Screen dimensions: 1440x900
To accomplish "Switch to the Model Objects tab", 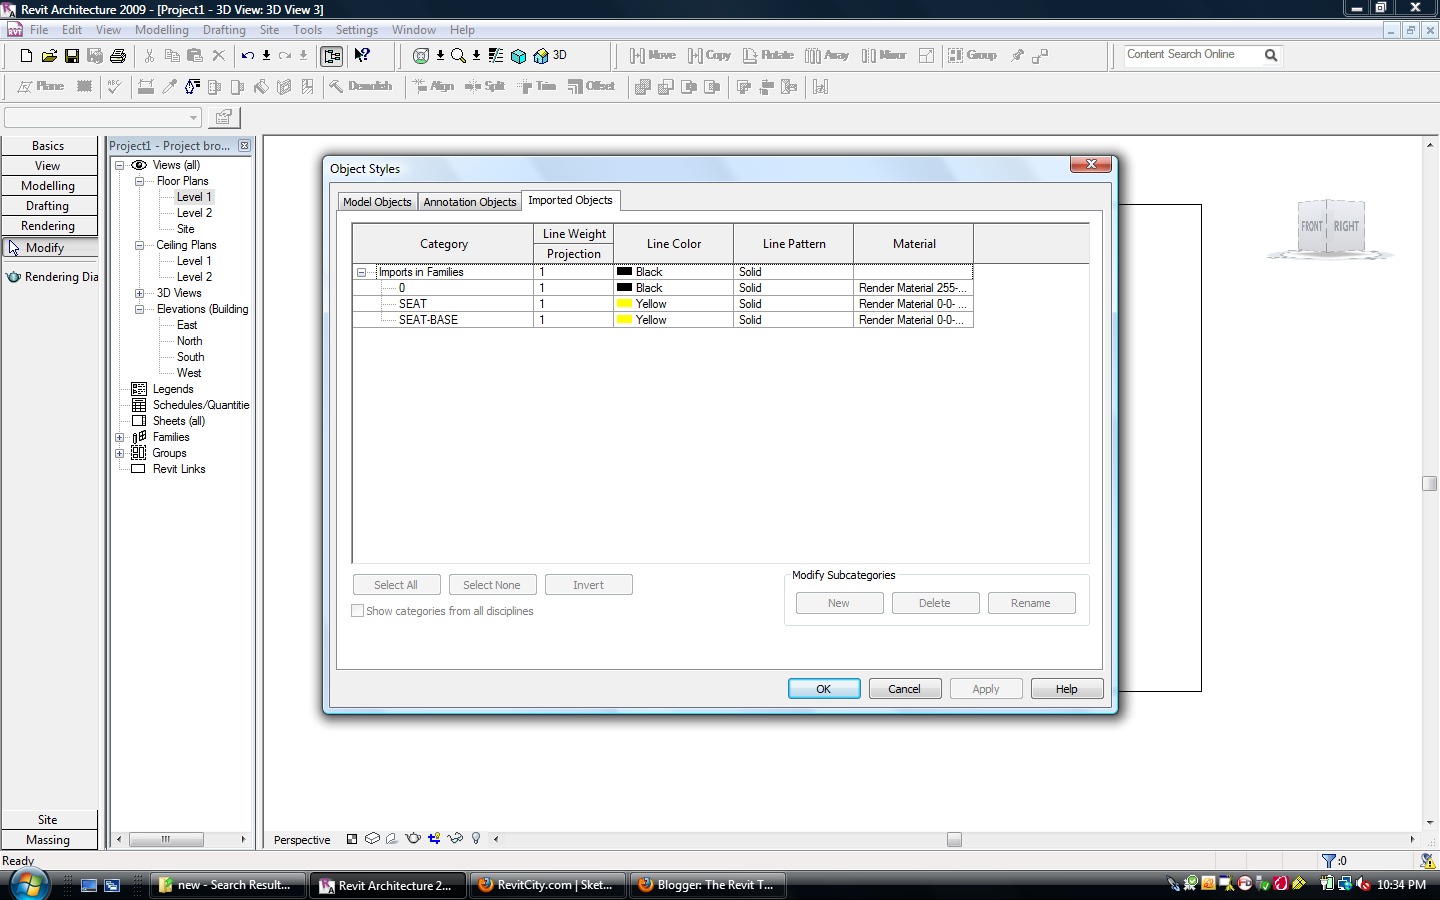I will pos(377,202).
